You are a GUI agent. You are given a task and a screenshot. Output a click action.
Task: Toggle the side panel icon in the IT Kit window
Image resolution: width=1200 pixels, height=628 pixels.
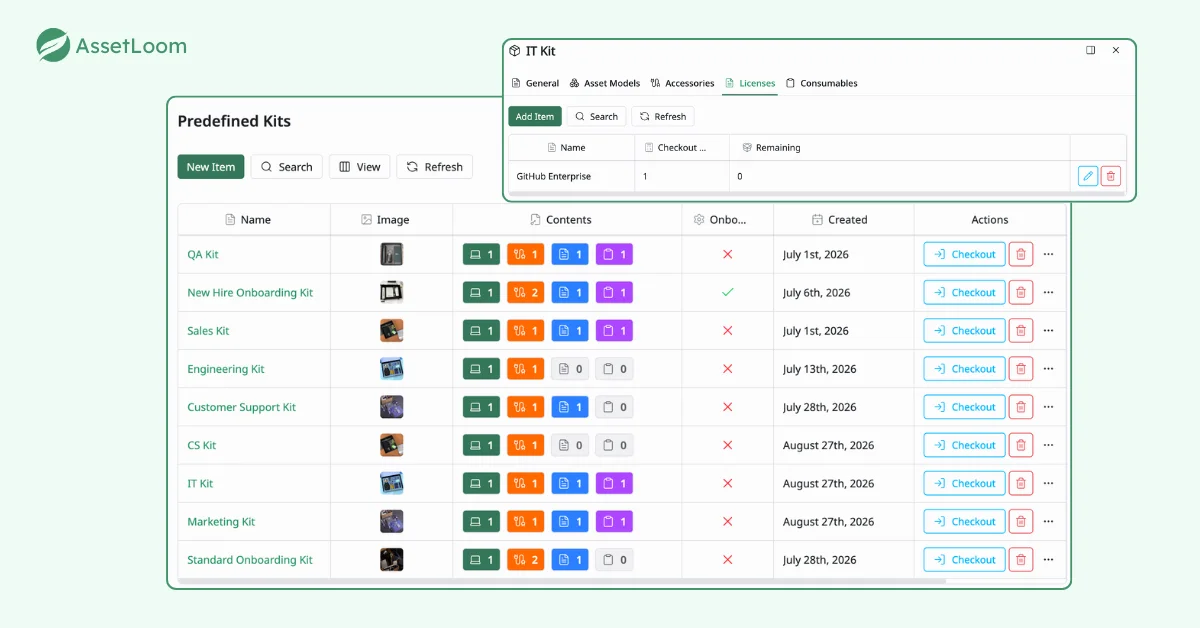[x=1091, y=50]
